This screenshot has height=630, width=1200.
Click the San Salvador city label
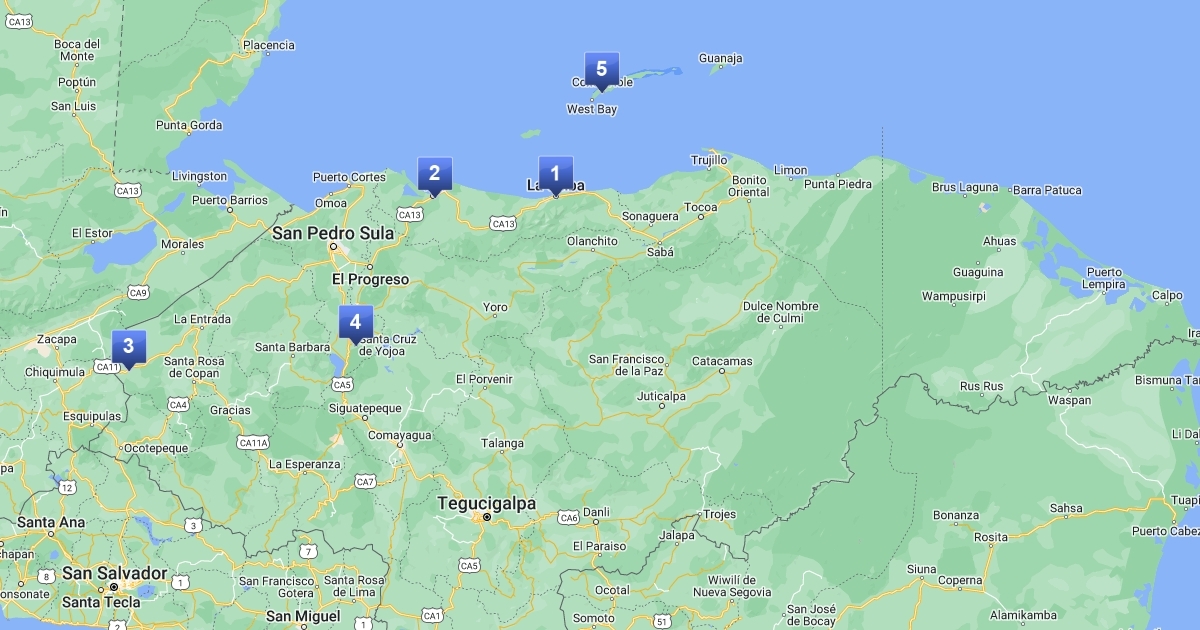tap(114, 573)
